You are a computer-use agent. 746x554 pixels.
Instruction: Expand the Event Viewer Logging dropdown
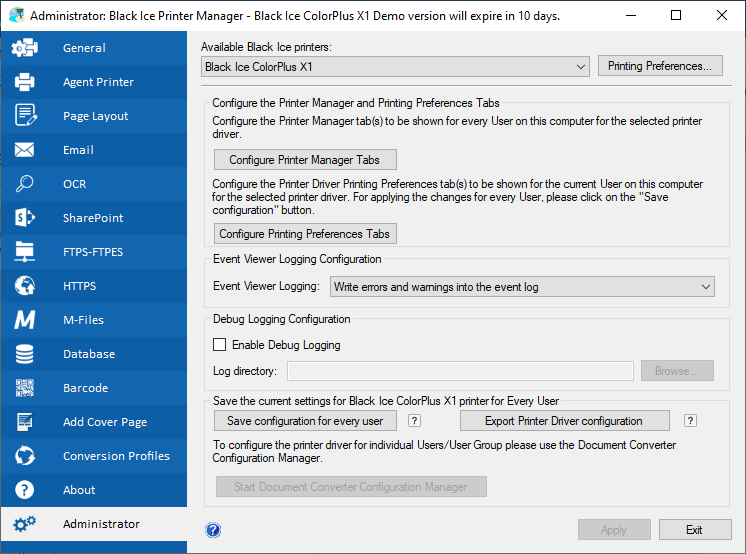522,287
